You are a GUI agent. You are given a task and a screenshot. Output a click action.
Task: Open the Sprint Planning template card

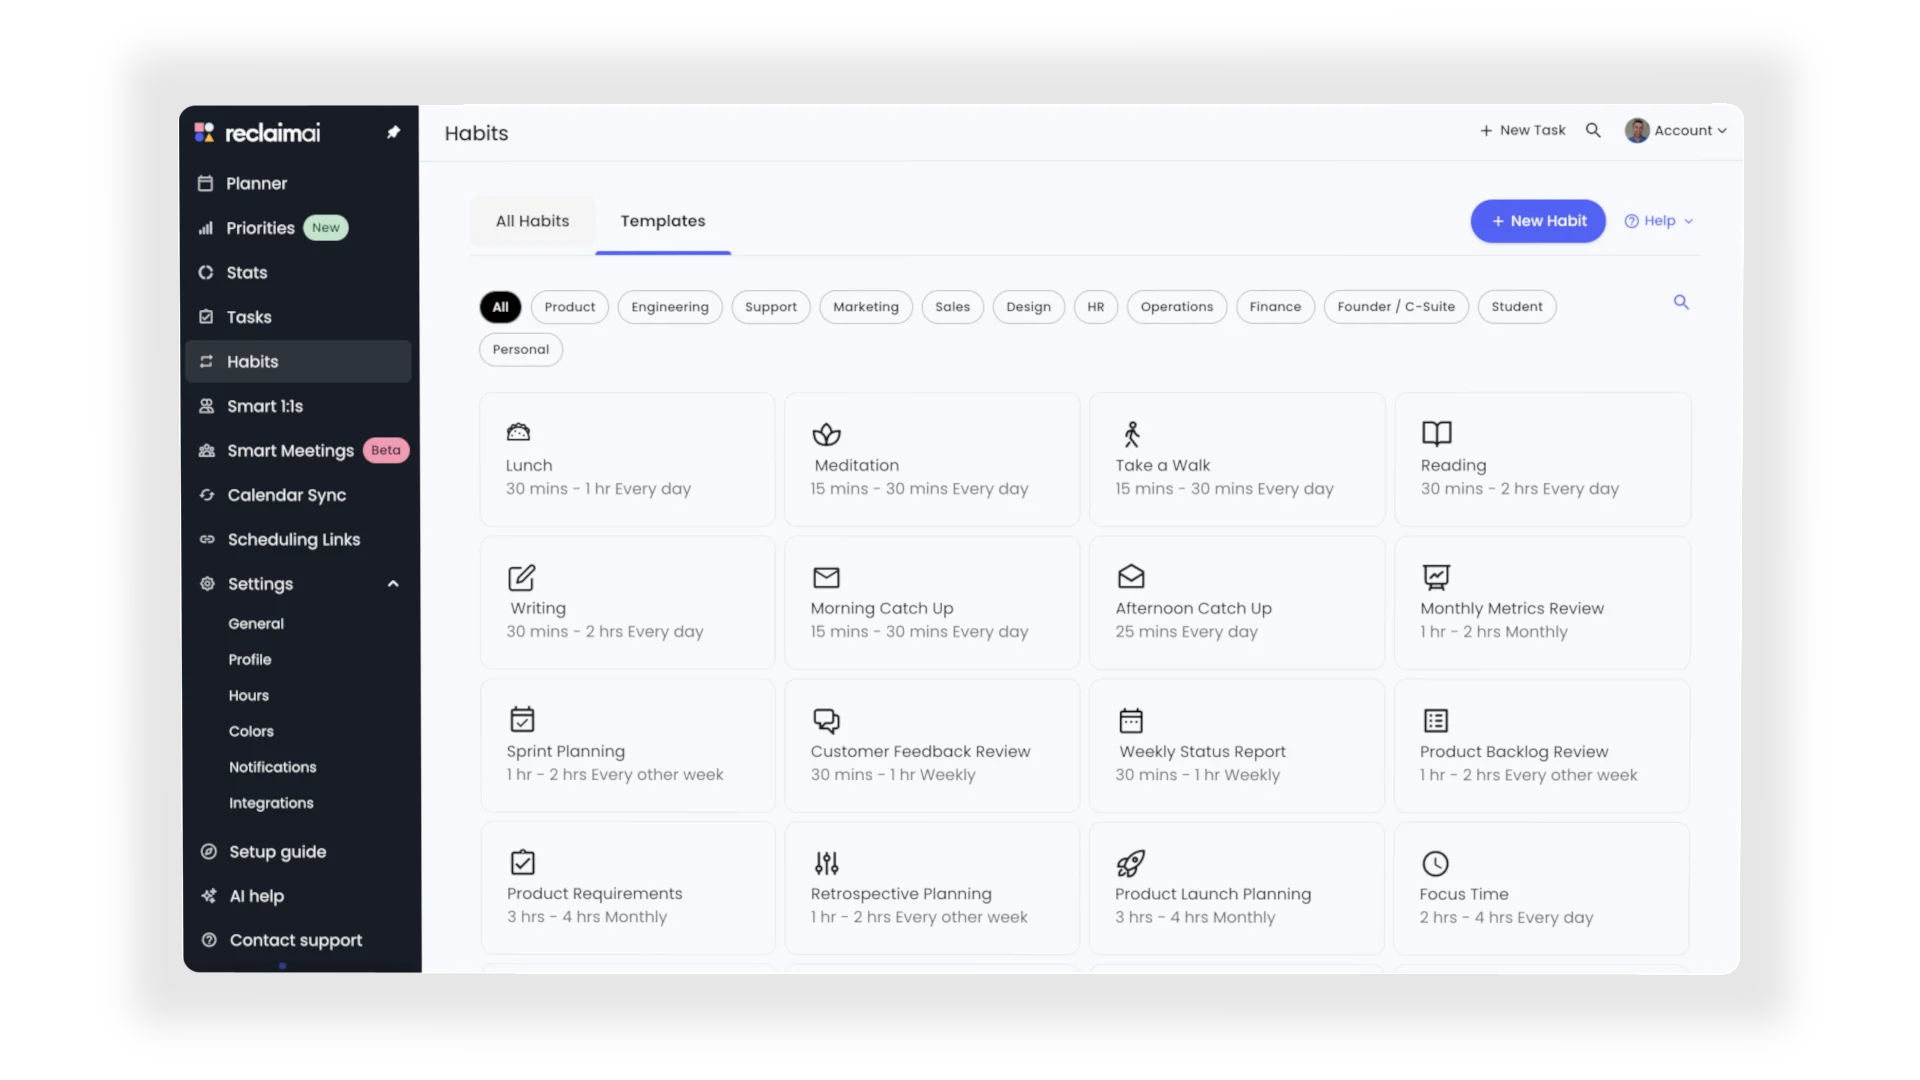(627, 746)
